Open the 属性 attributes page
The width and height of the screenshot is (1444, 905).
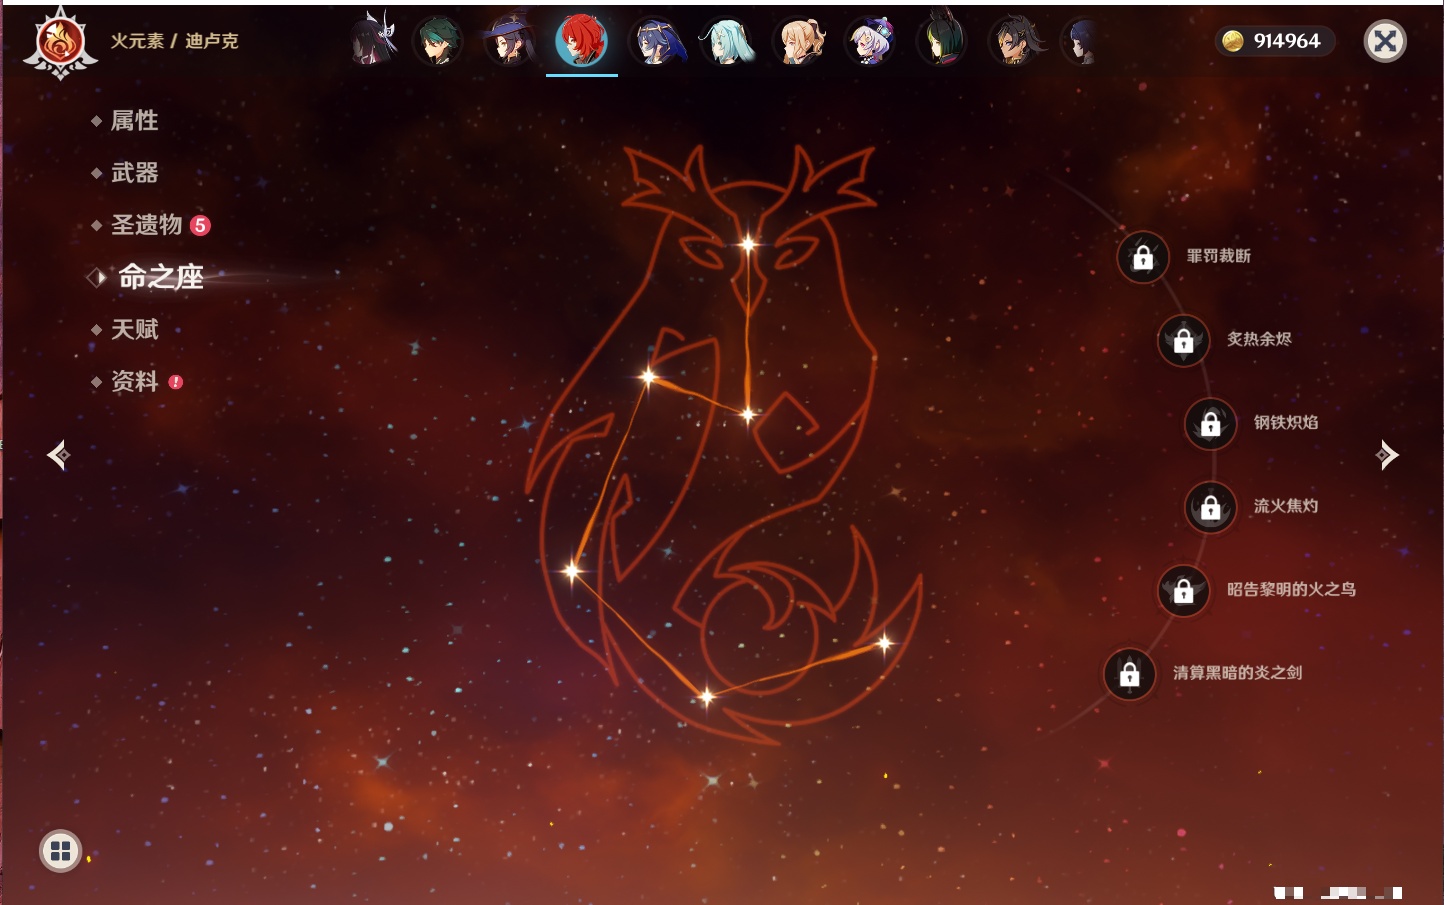[134, 121]
